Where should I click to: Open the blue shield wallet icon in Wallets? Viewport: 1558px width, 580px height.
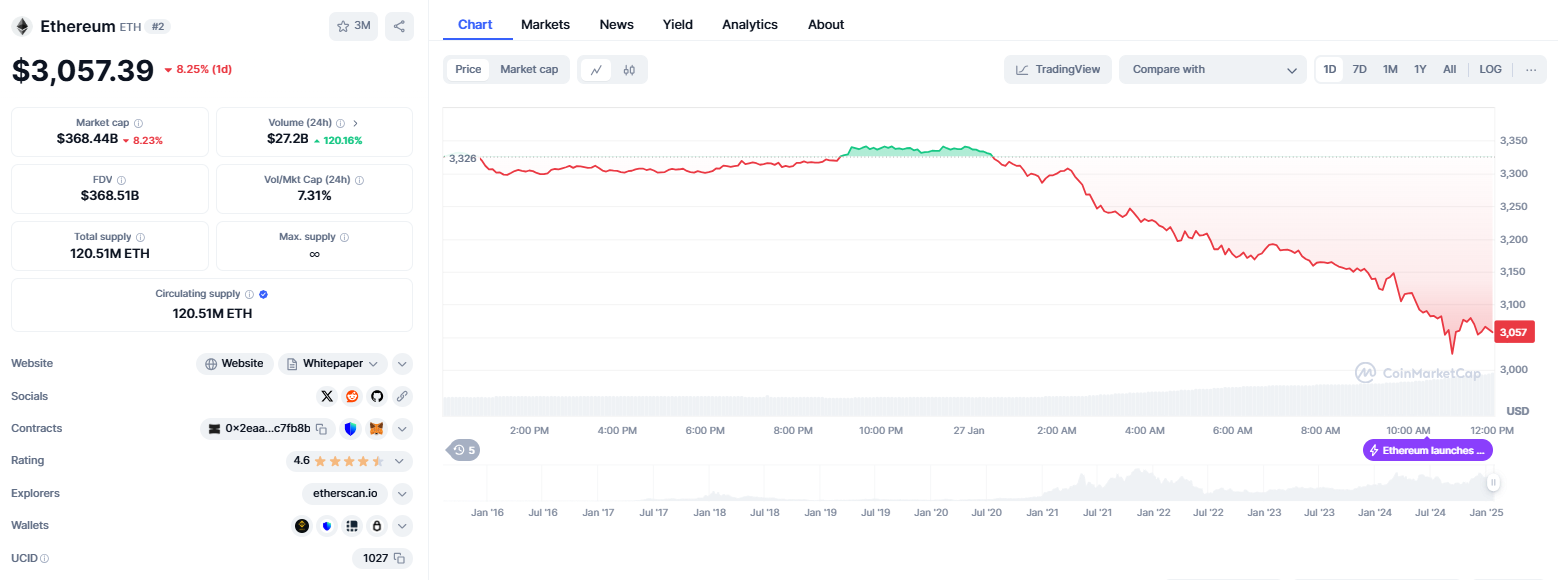327,525
